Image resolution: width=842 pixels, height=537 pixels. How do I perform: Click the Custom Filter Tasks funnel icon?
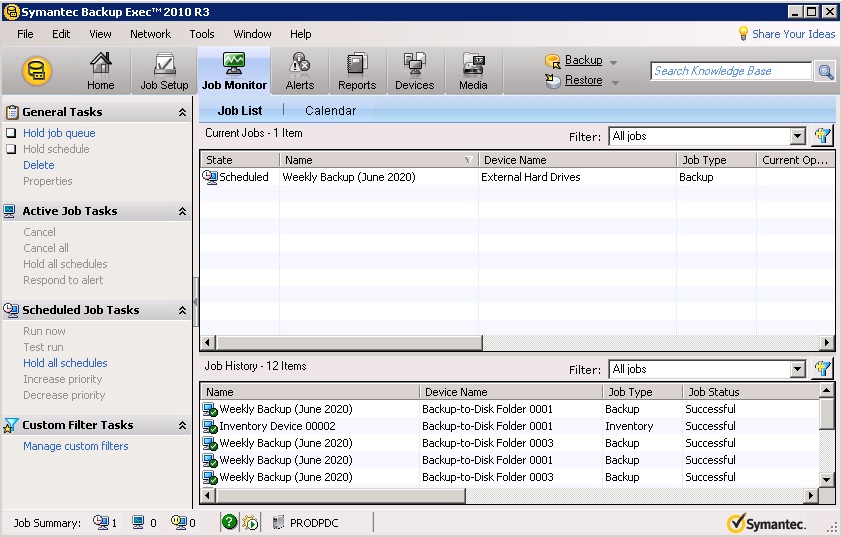(x=11, y=425)
